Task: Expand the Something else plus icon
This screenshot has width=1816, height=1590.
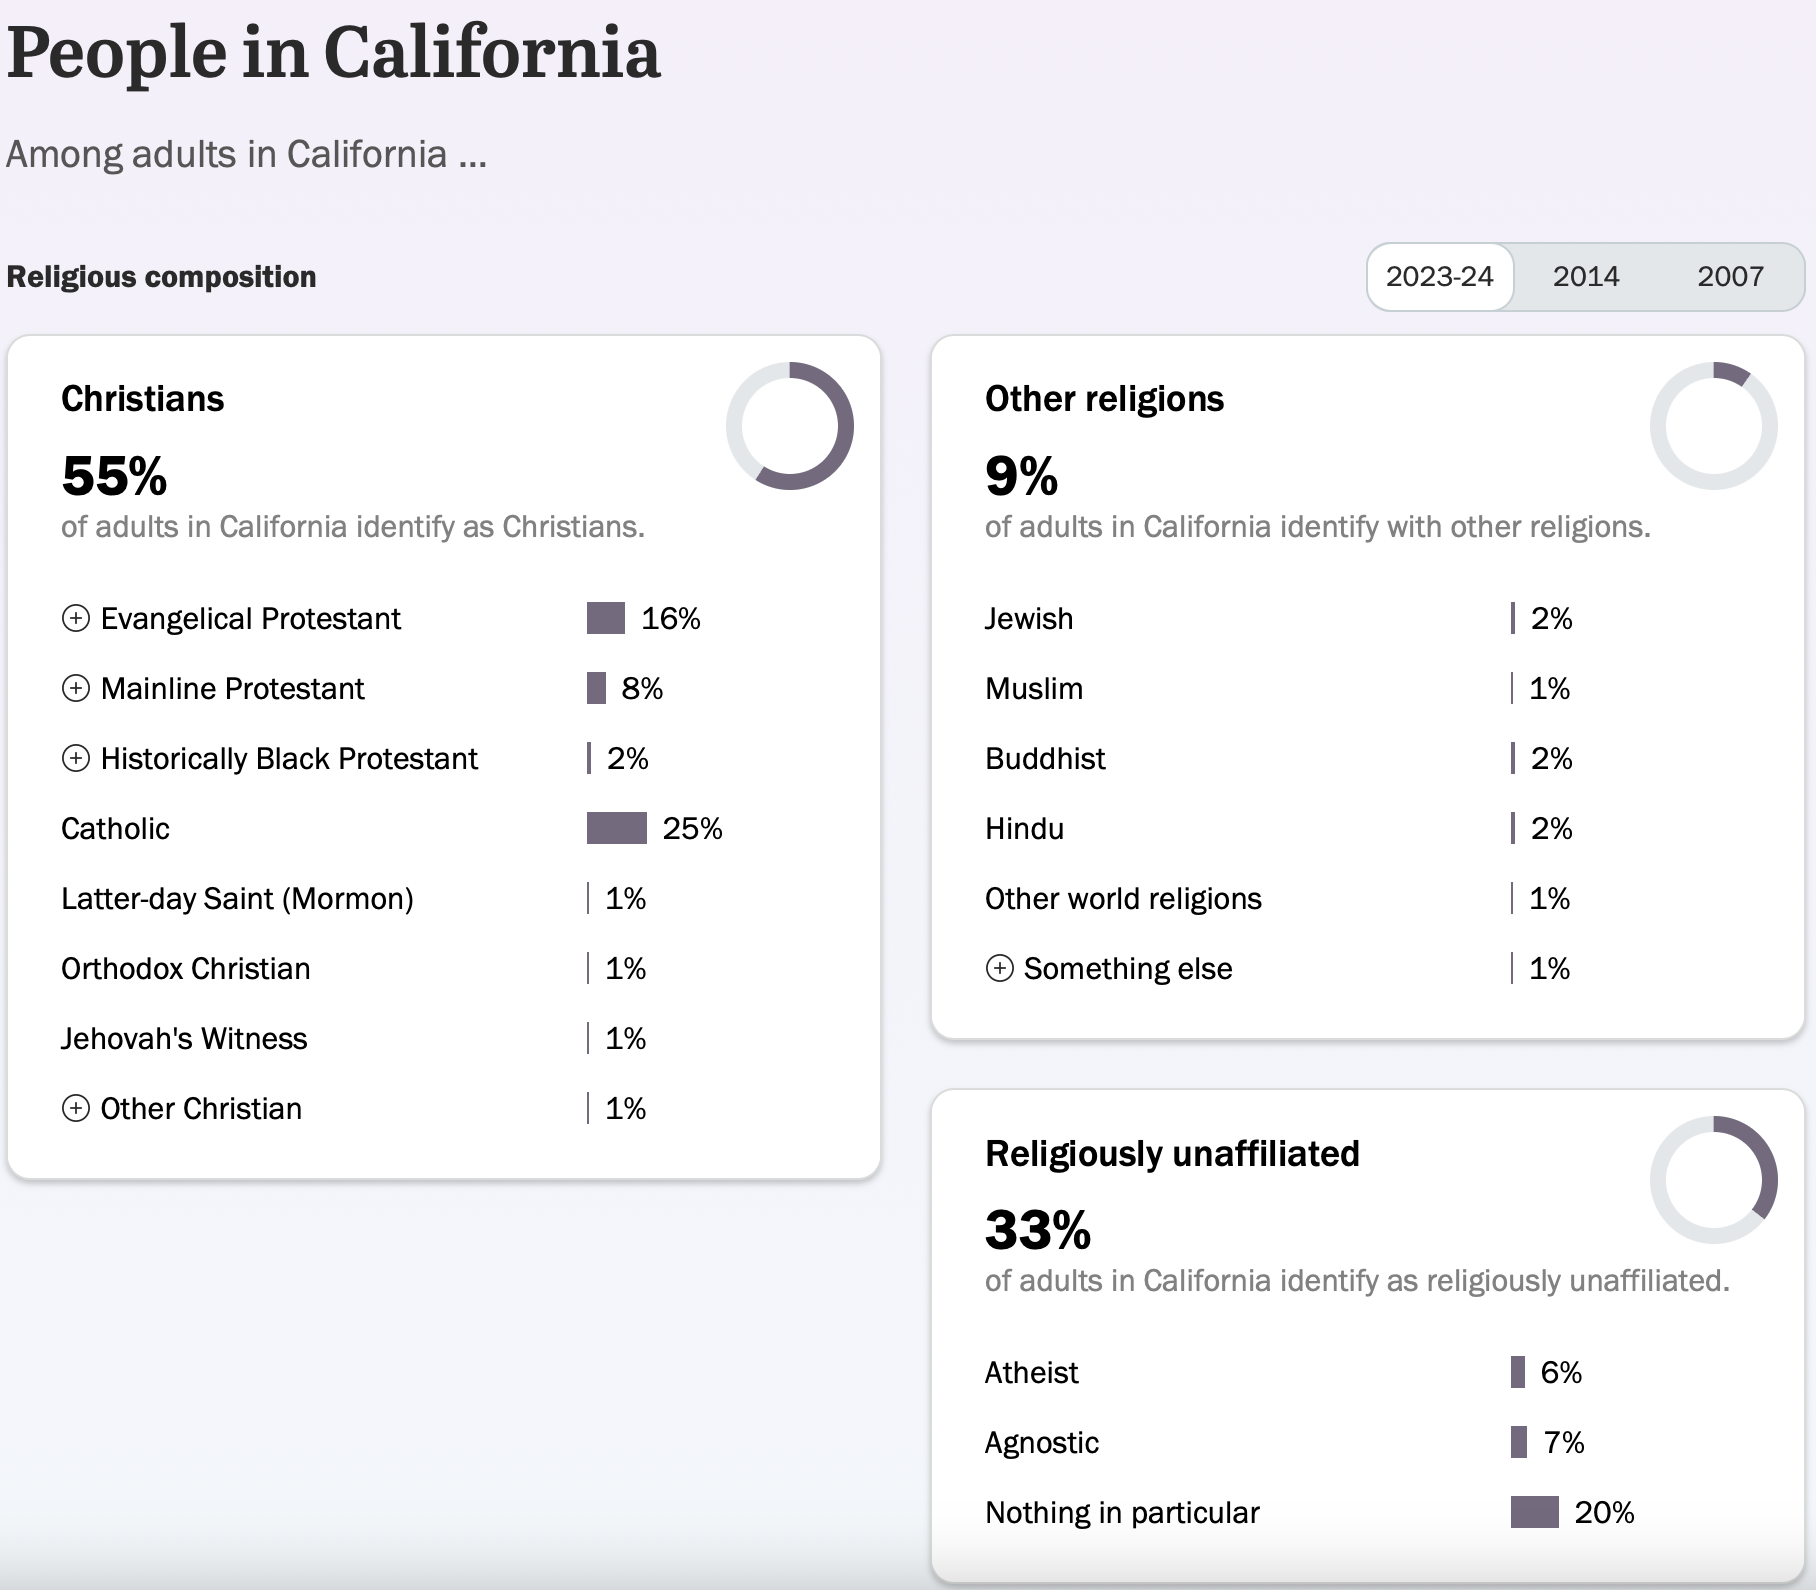Action: point(1000,968)
